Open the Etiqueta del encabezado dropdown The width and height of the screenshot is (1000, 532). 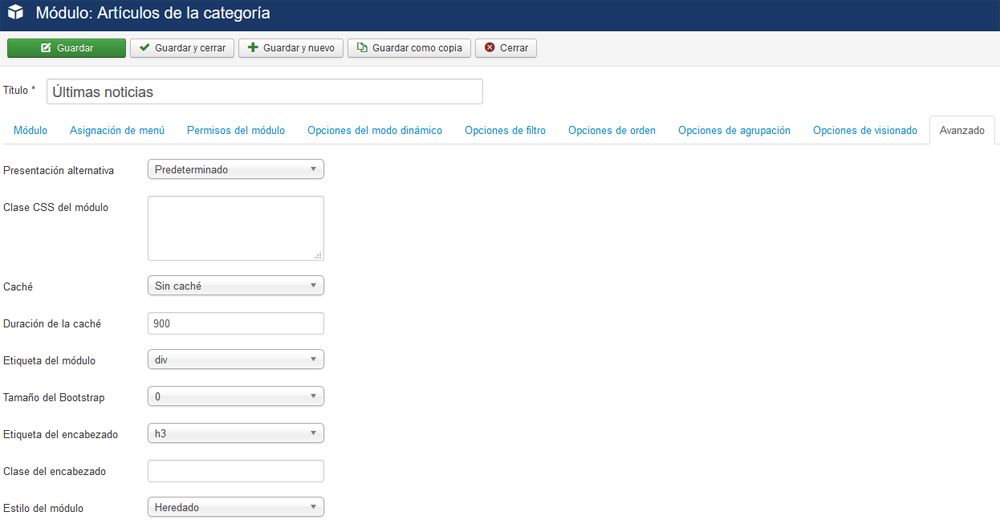point(236,434)
